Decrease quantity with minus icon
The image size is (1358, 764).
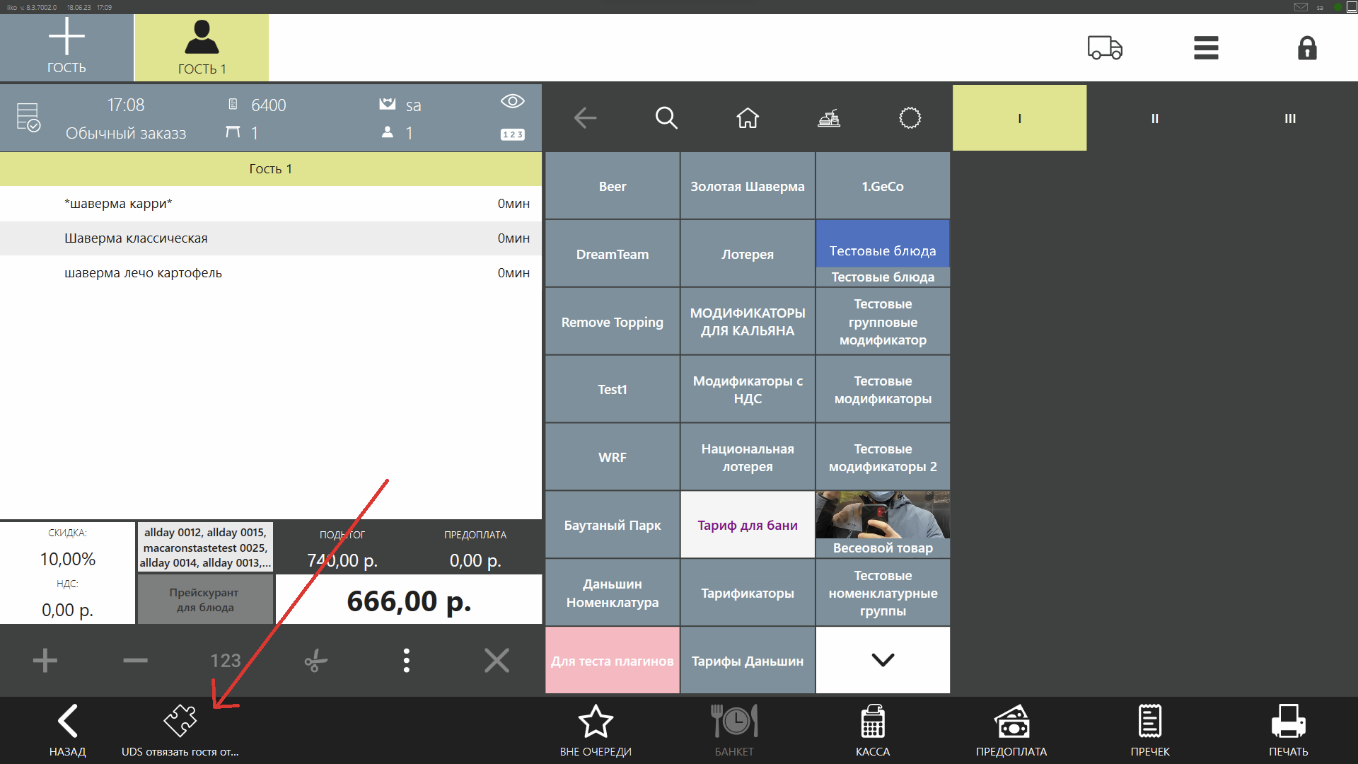(135, 660)
